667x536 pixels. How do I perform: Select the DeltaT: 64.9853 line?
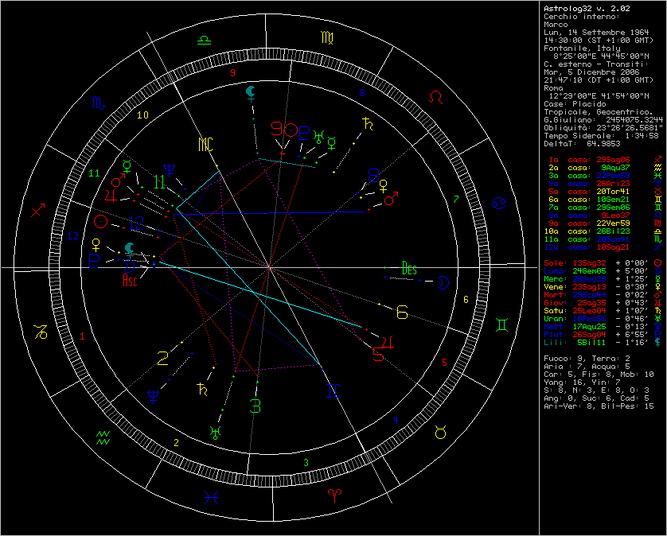[x=582, y=144]
